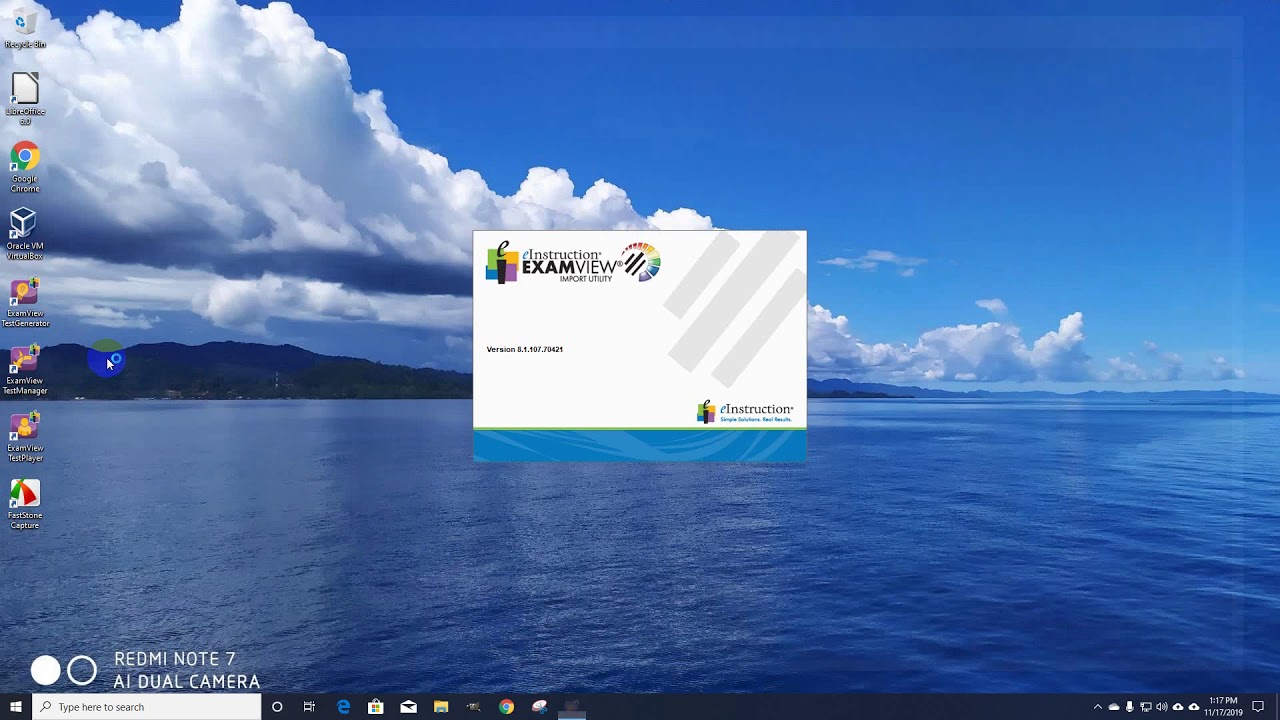
Task: Open OneDrive from the system tray
Action: [x=1113, y=707]
